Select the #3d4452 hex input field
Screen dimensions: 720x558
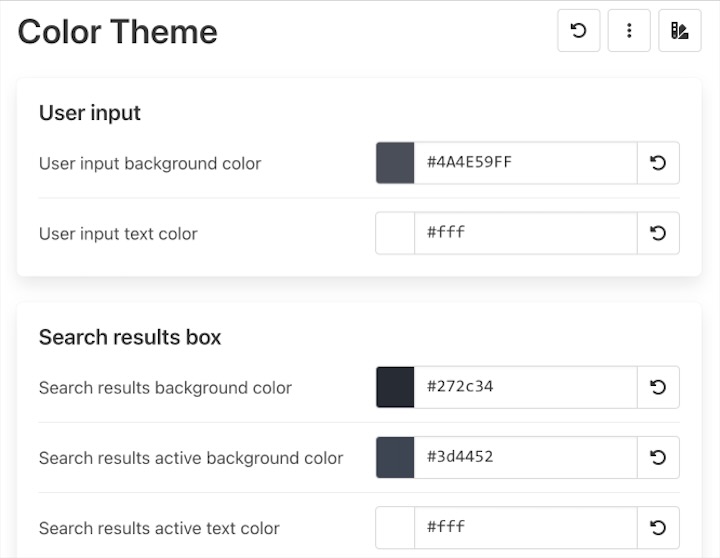pos(525,457)
